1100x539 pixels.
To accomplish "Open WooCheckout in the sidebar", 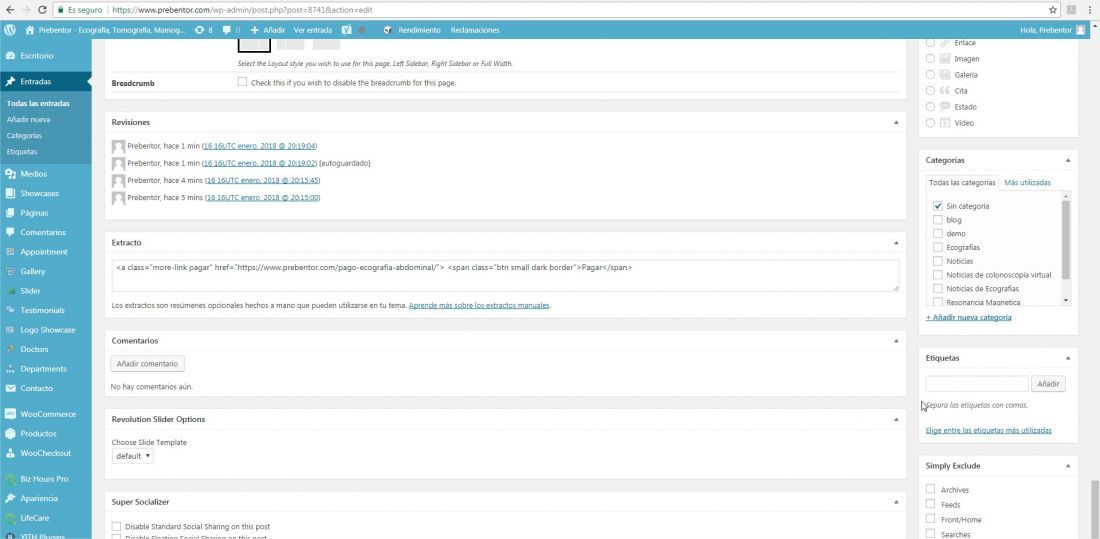I will (x=46, y=453).
